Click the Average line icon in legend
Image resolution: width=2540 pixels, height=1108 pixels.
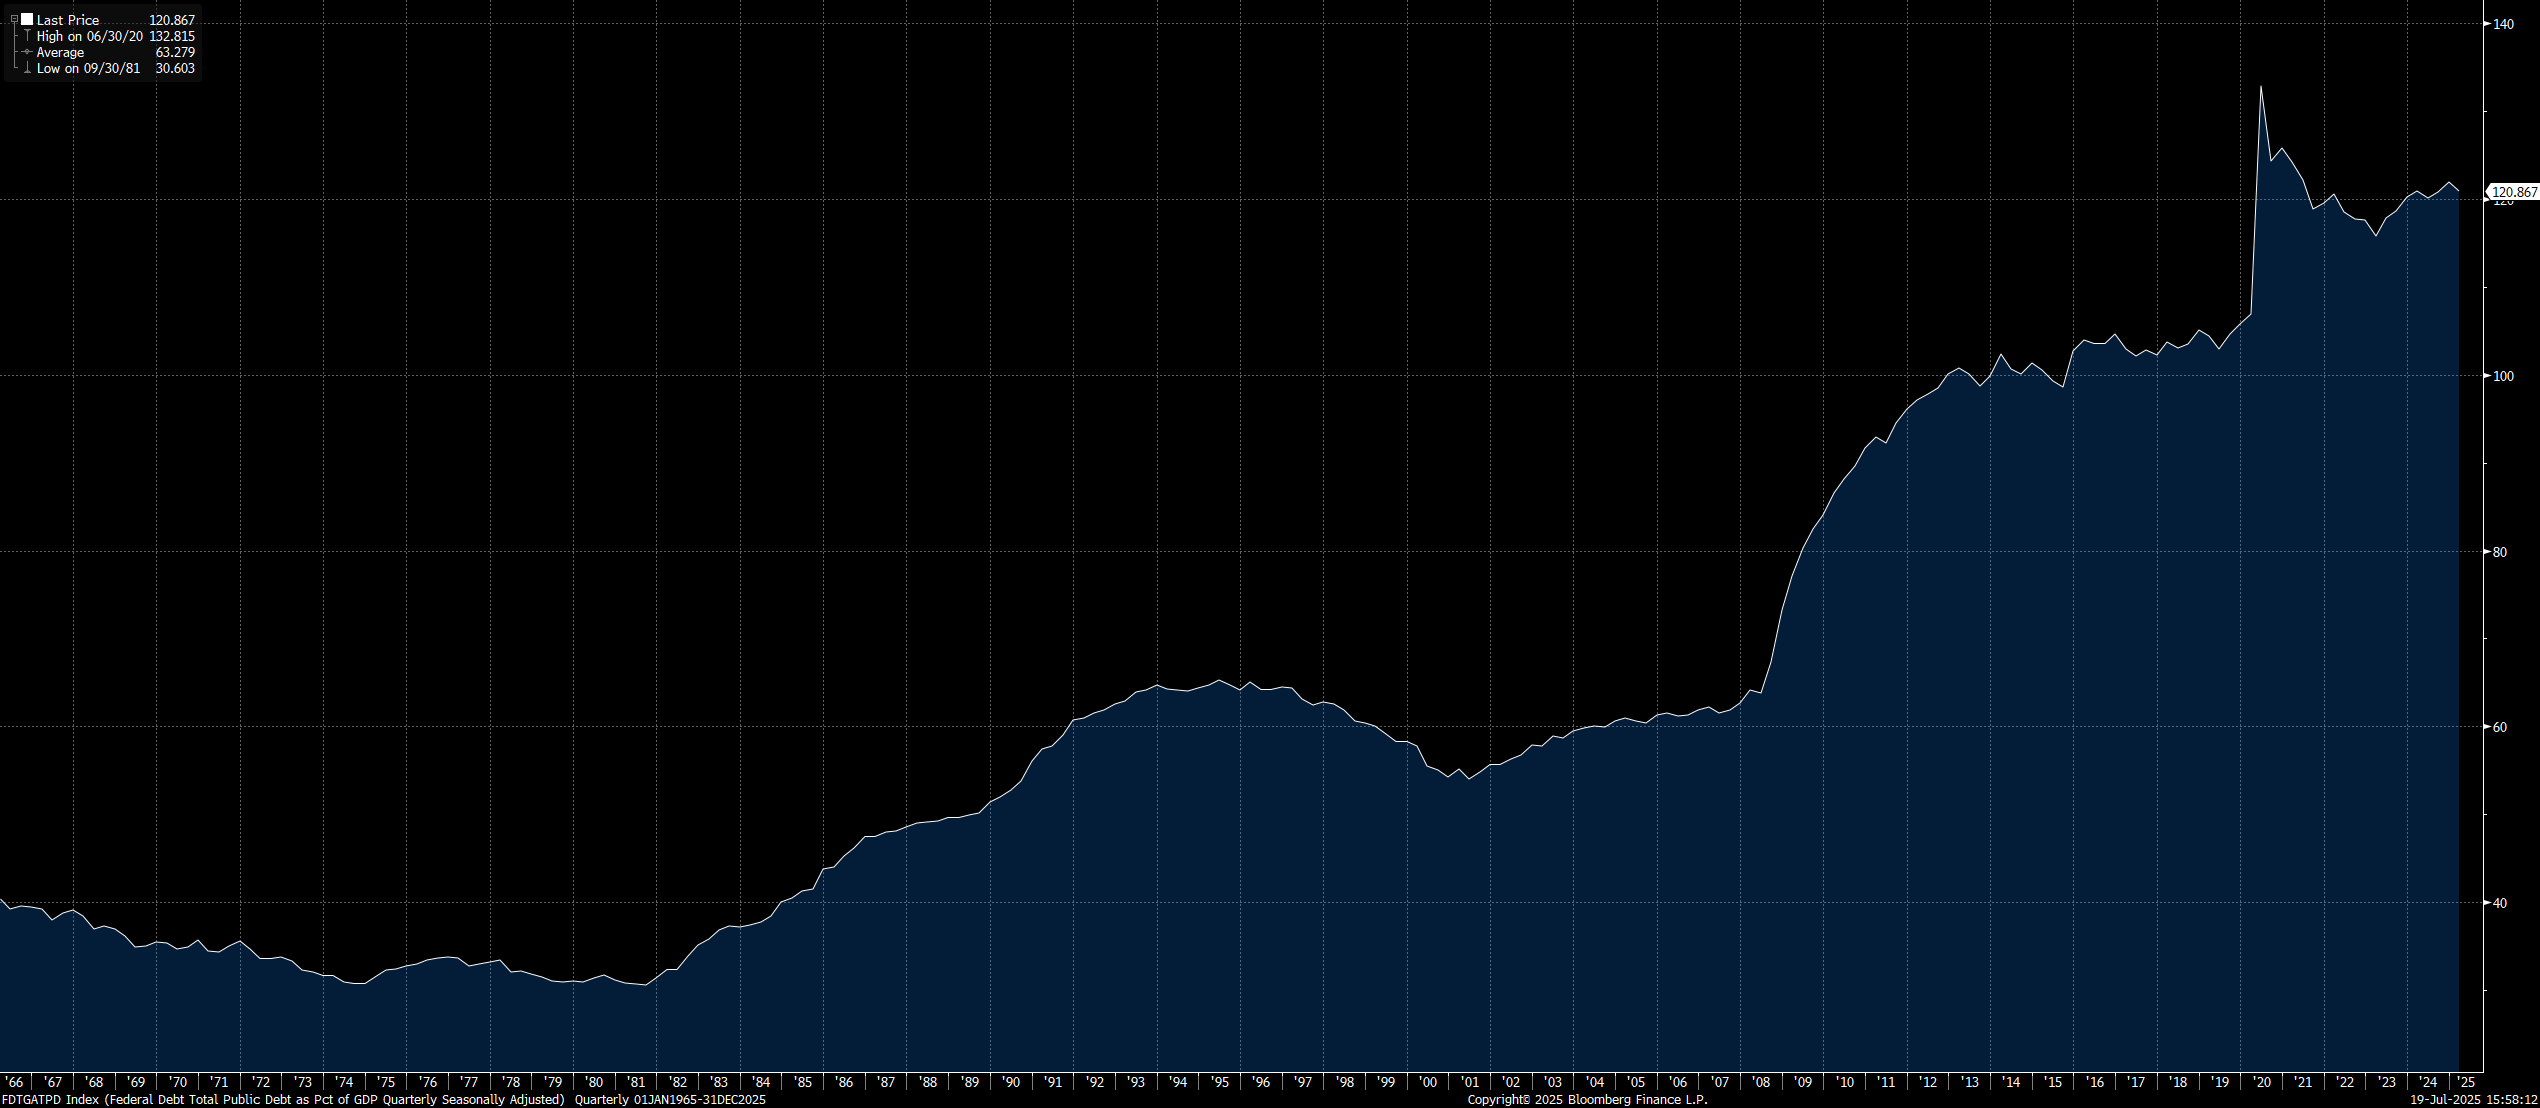[27, 52]
